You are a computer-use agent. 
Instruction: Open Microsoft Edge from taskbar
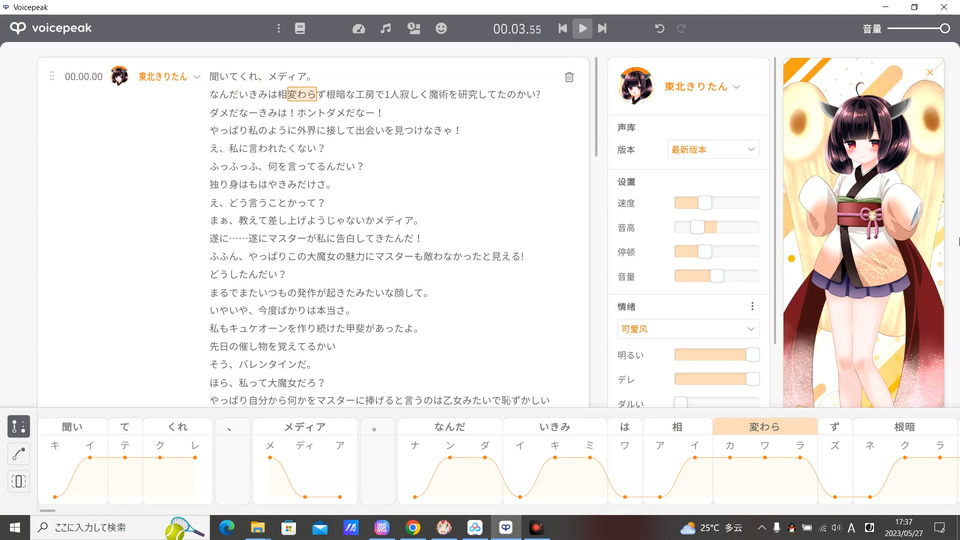227,528
